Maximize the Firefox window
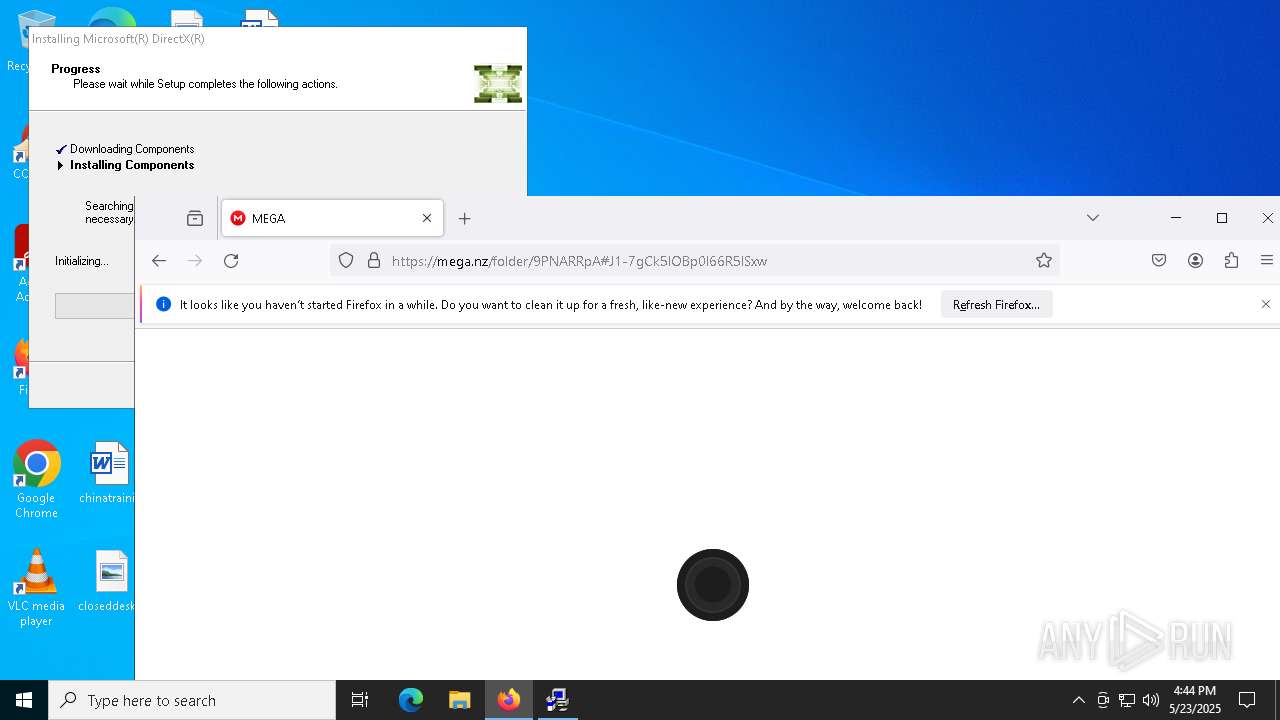Screen dimensions: 1280x720 pos(1222,218)
